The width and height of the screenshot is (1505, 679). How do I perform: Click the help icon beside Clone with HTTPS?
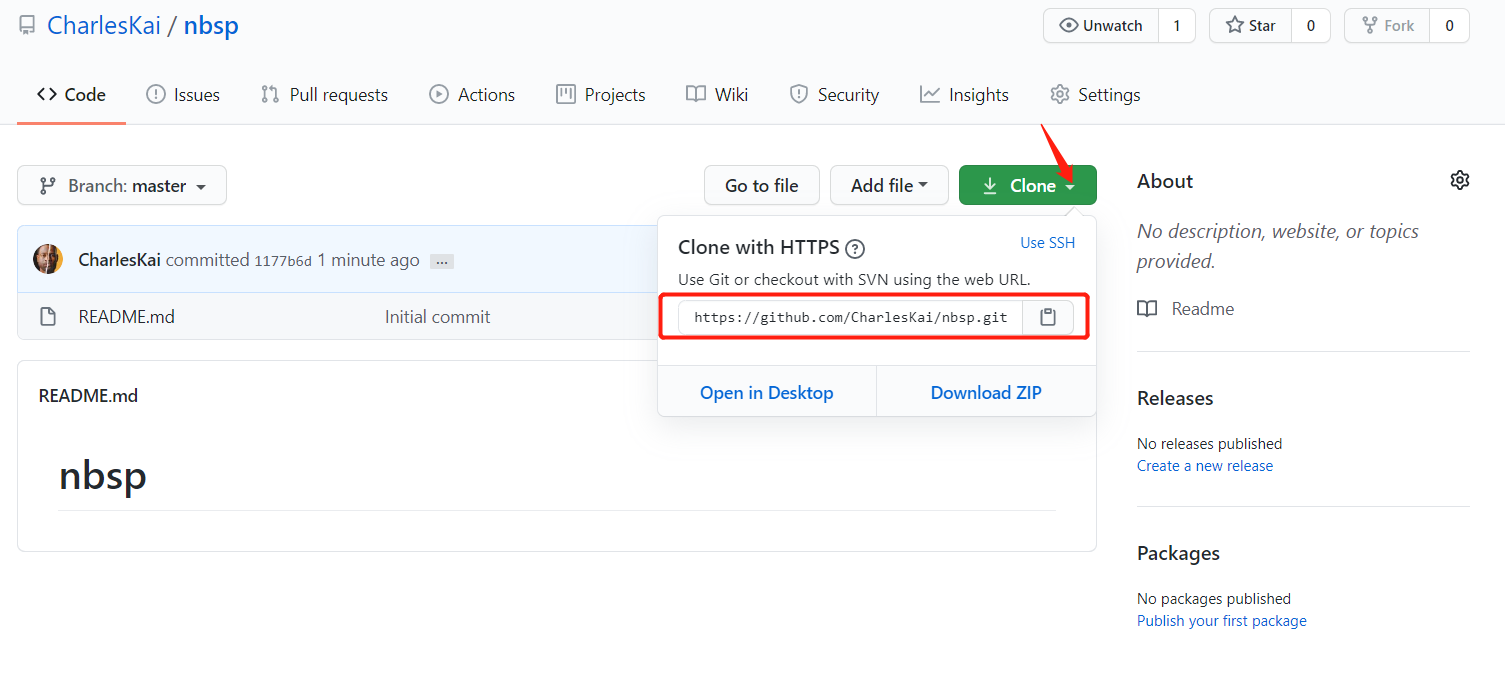(x=855, y=249)
